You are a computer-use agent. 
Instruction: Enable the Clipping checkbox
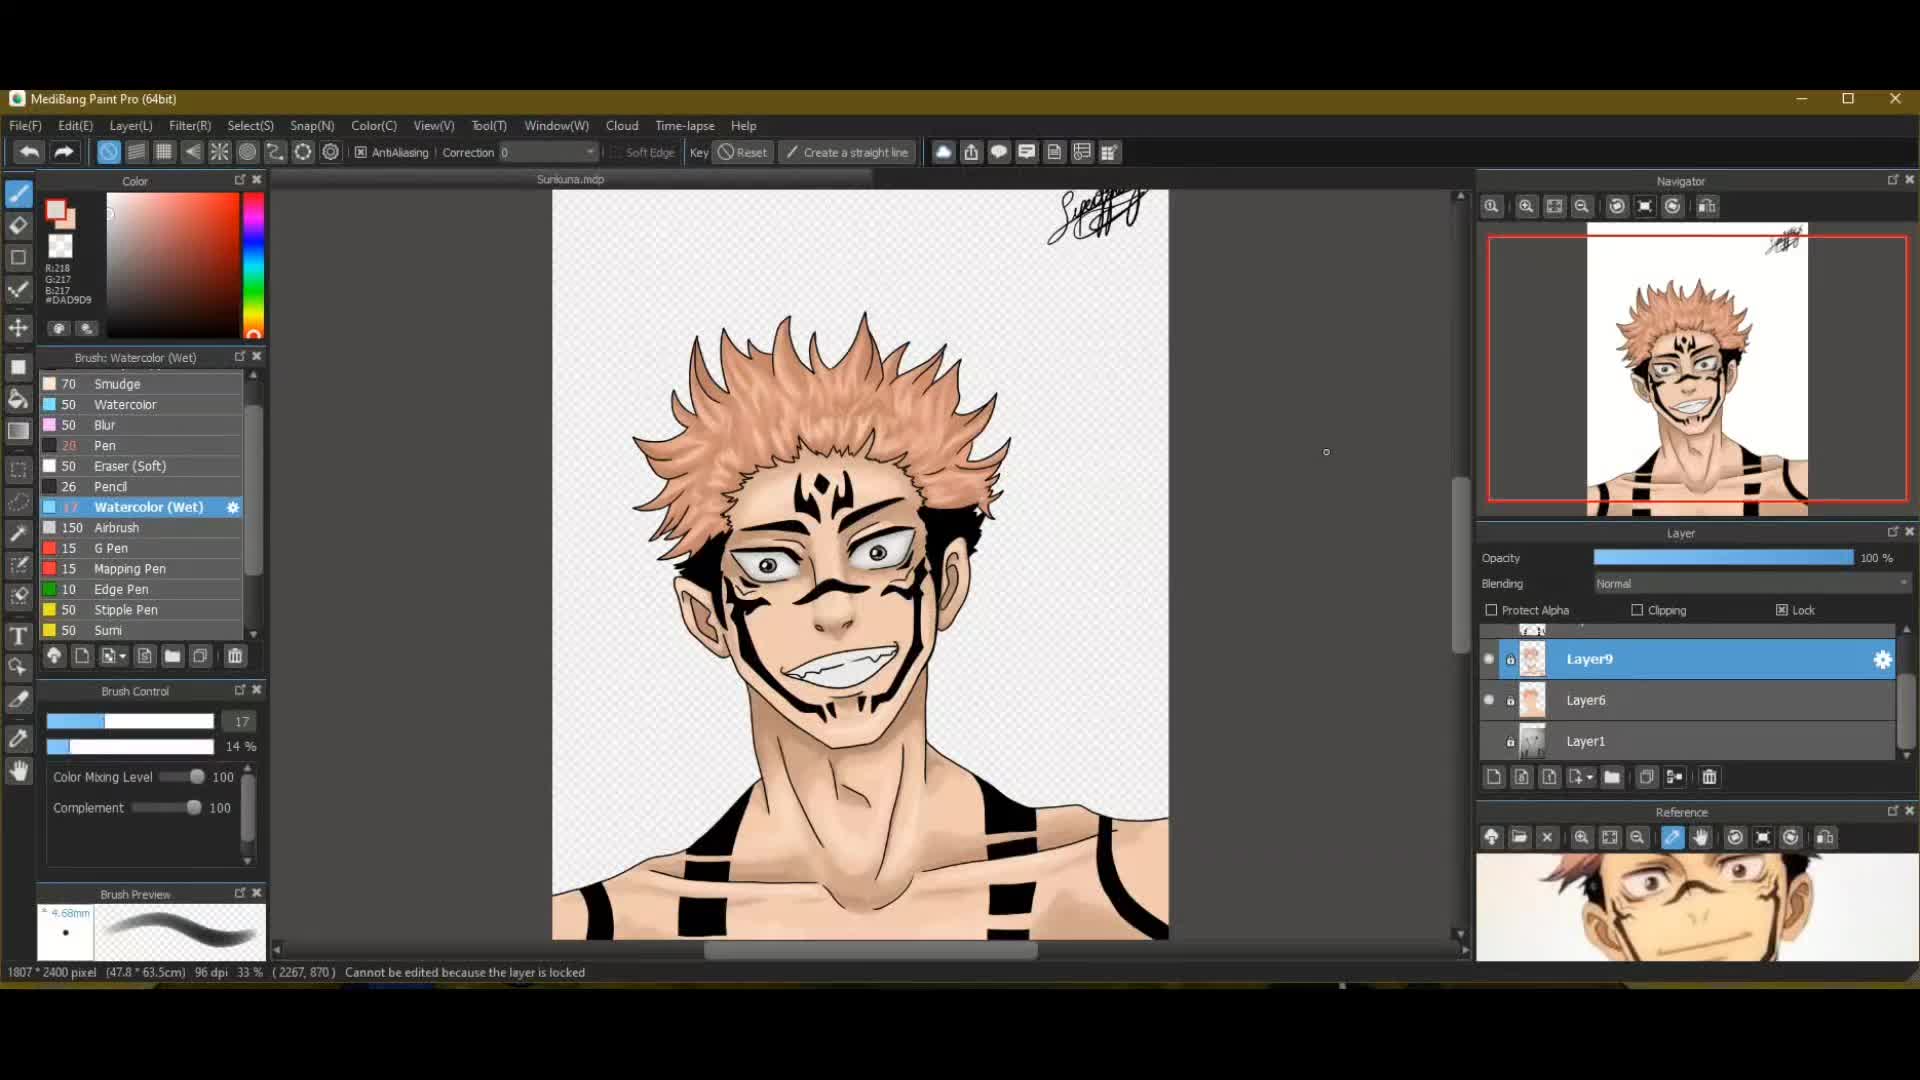[x=1637, y=610]
